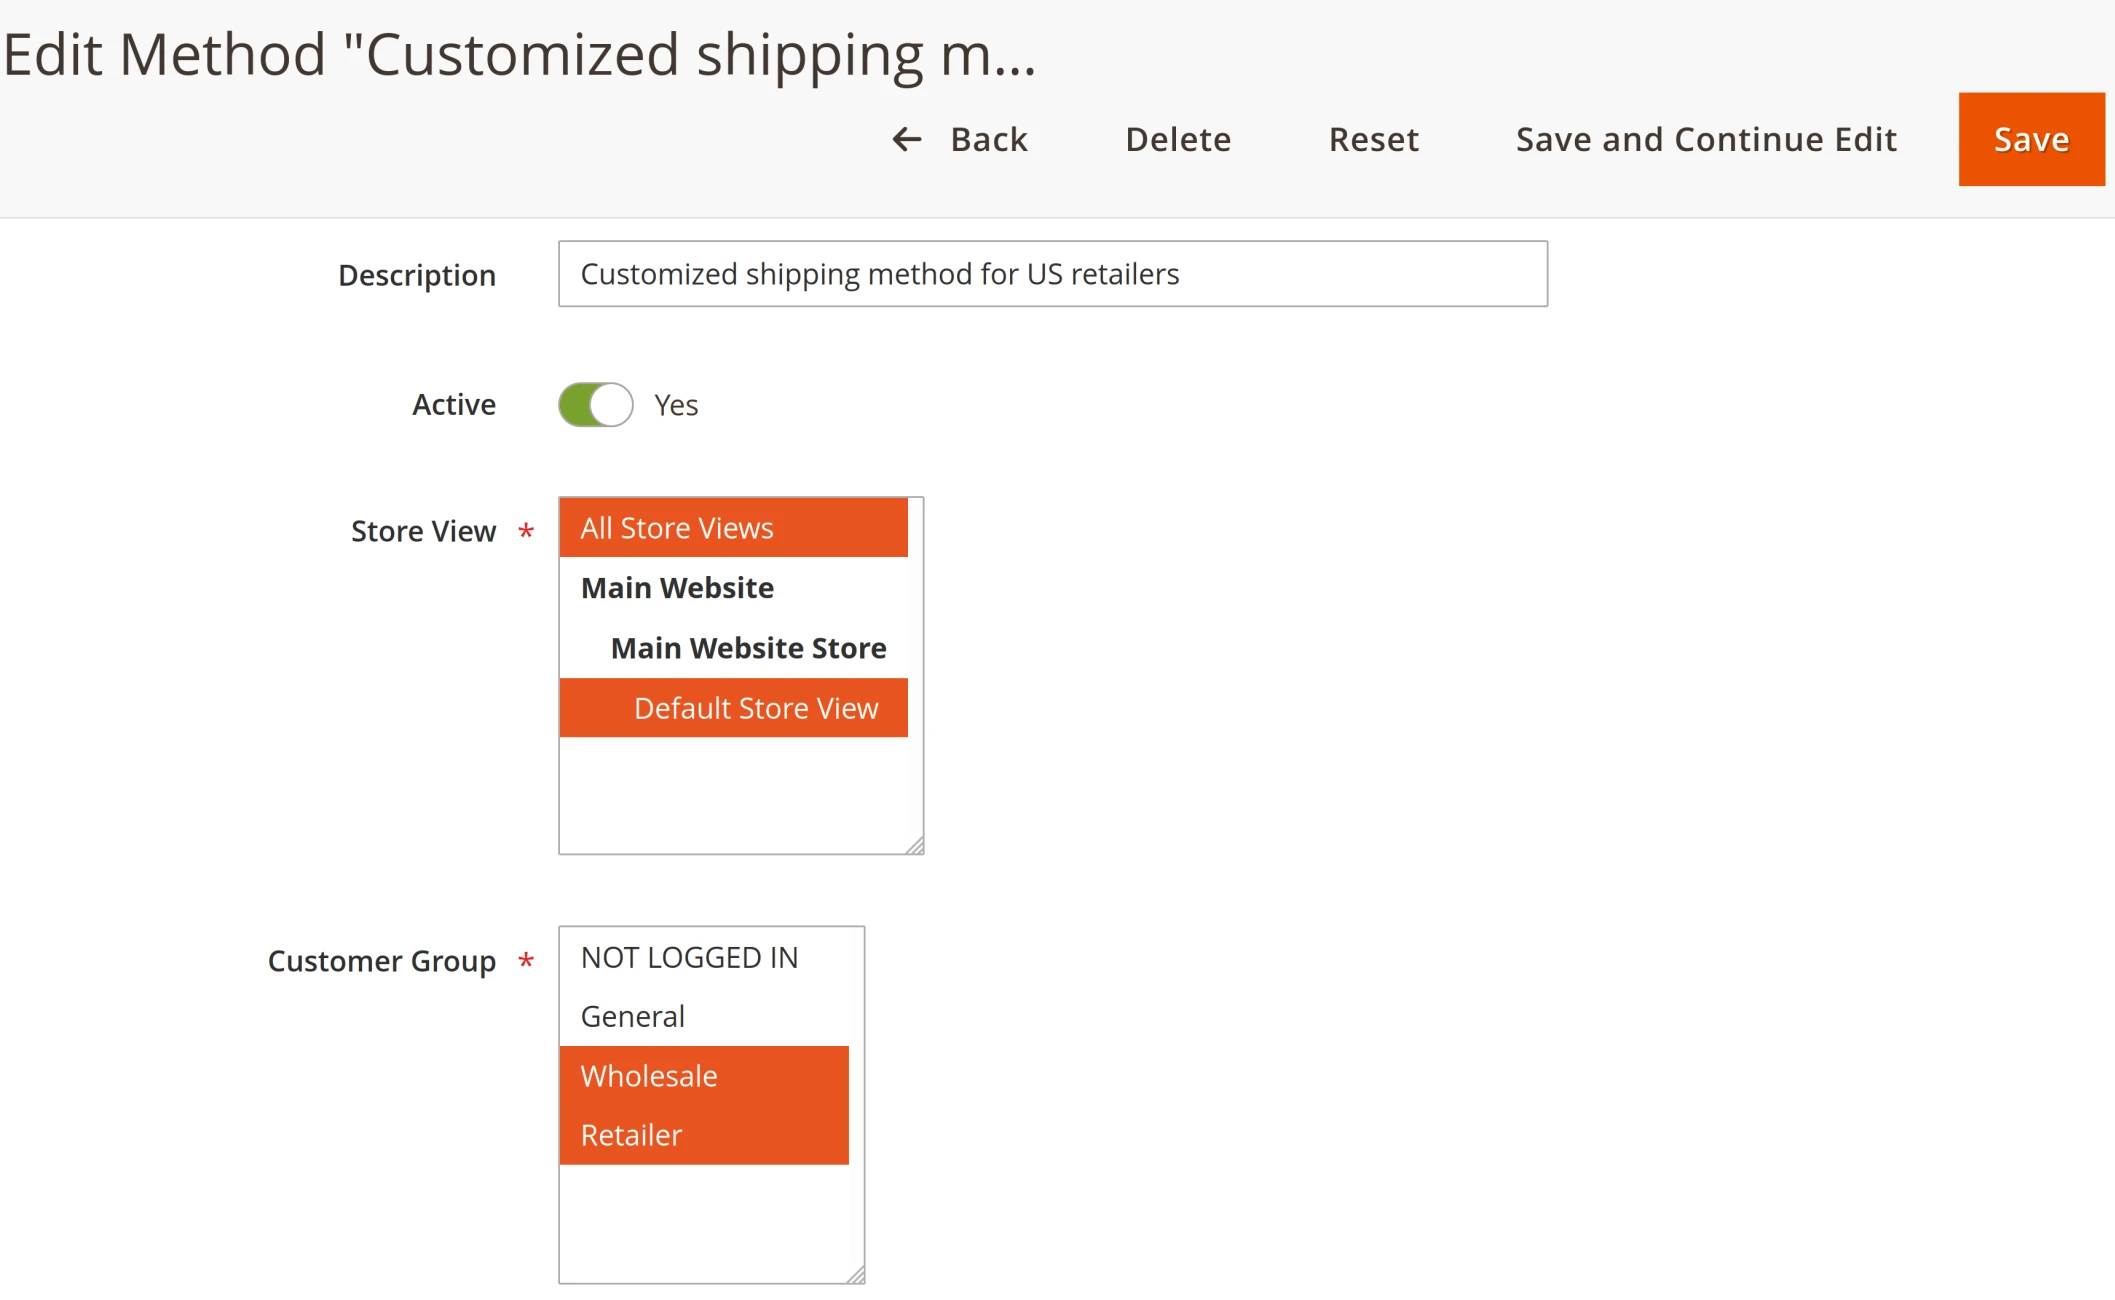This screenshot has width=2115, height=1300.
Task: Click the Customer Group resize handle
Action: (856, 1275)
